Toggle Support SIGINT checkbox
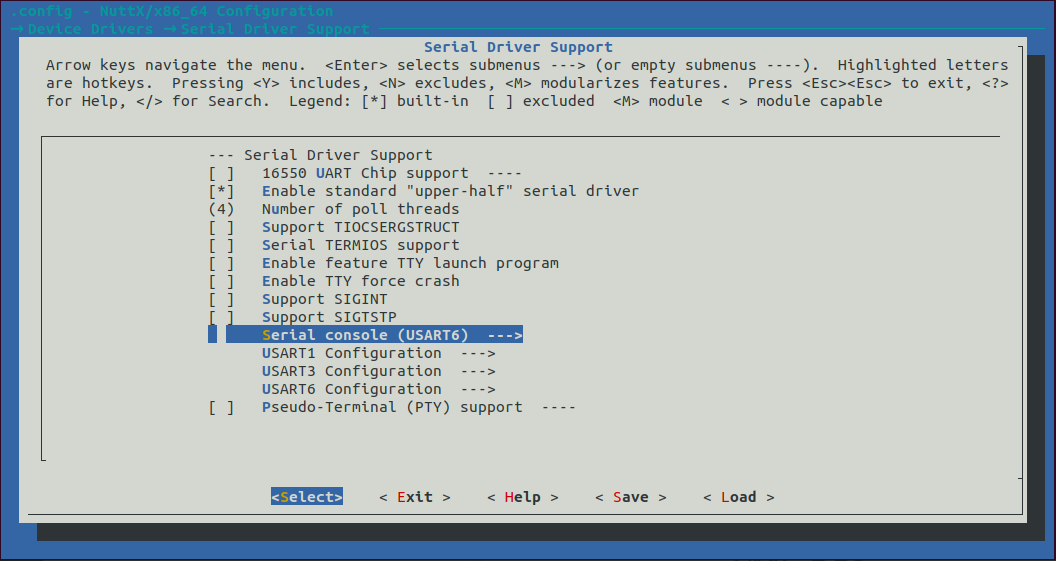This screenshot has width=1056, height=561. [x=221, y=299]
